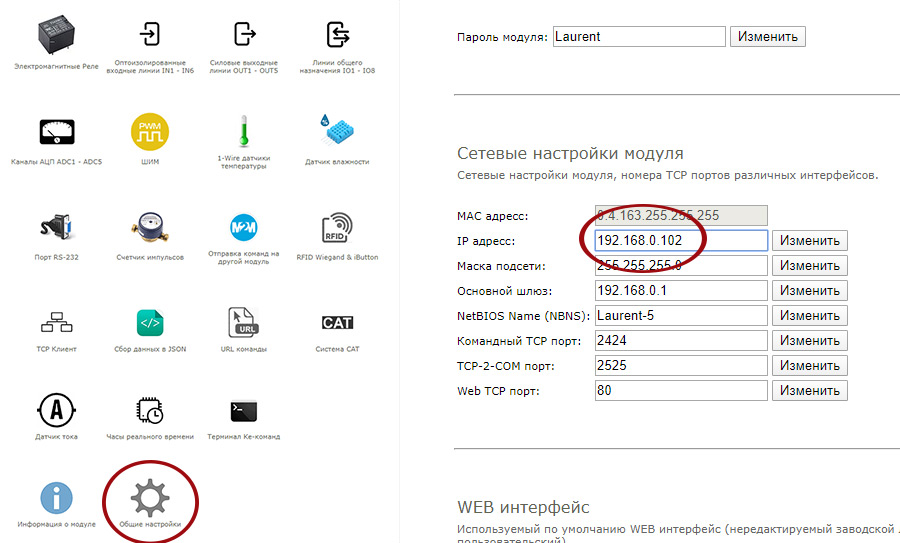The width and height of the screenshot is (900, 543).
Task: Select the TCP Клиент icon
Action: pyautogui.click(x=57, y=323)
